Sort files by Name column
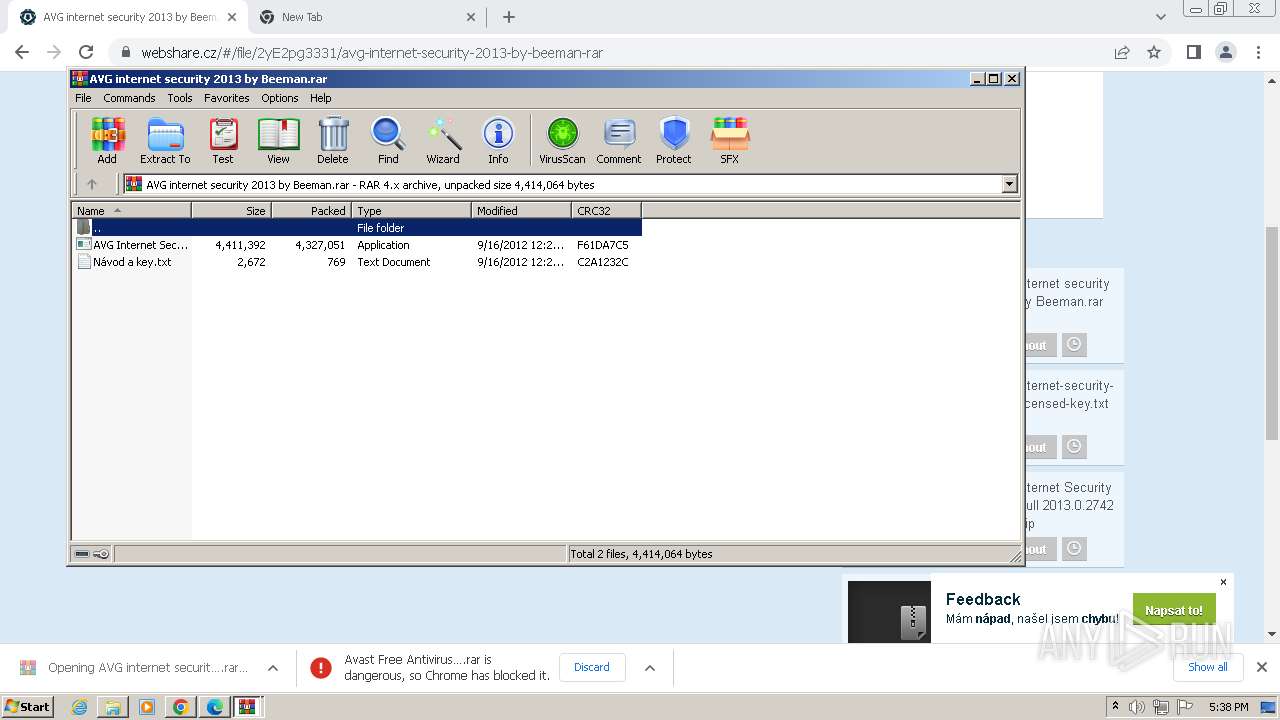The width and height of the screenshot is (1280, 720). 131,210
